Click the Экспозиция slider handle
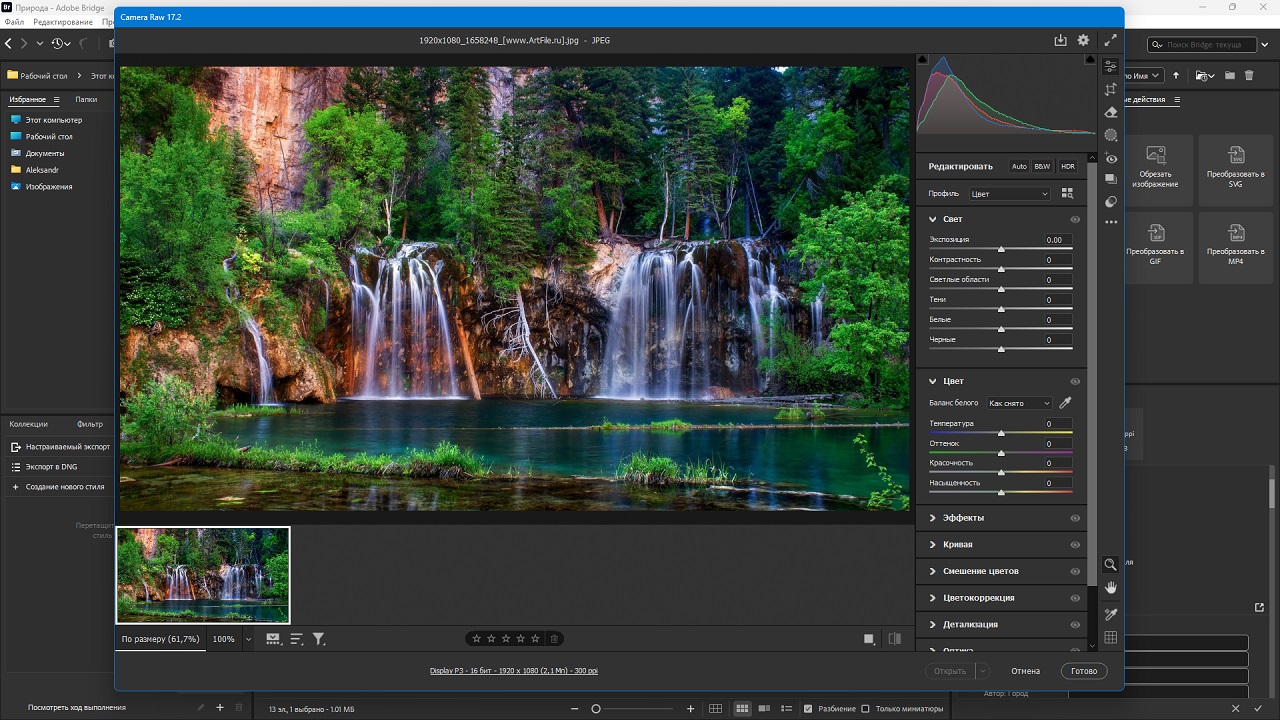 [x=1001, y=249]
